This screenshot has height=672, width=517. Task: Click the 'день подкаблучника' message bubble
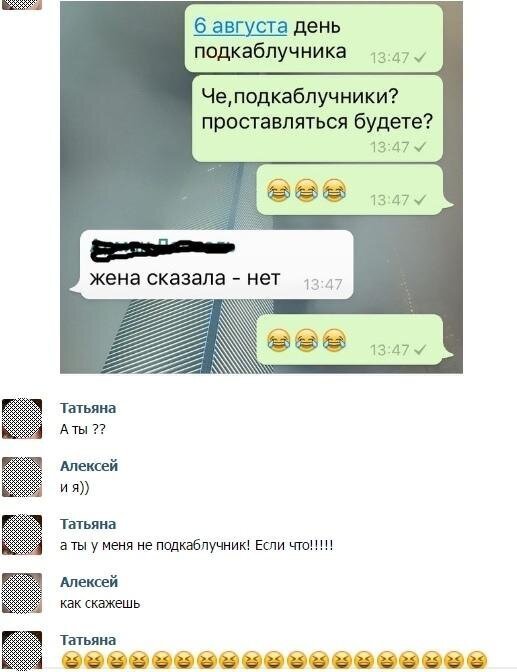tap(314, 39)
